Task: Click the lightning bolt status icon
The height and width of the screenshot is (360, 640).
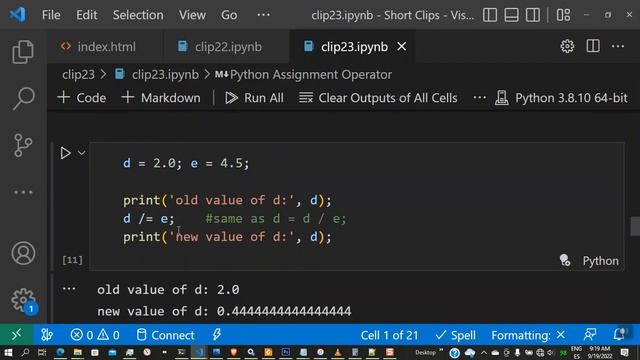Action: click(x=216, y=335)
